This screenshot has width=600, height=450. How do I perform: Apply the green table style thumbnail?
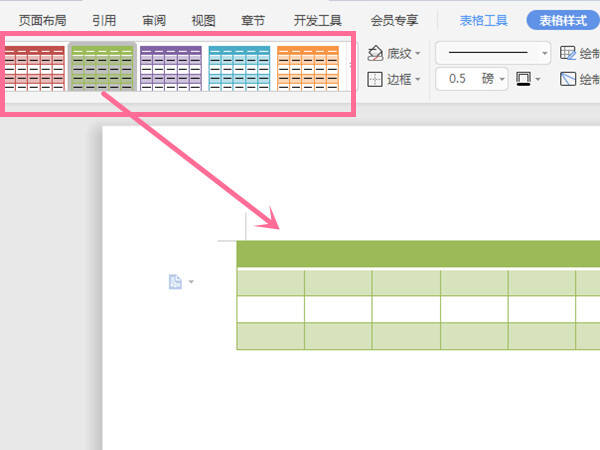pyautogui.click(x=102, y=67)
